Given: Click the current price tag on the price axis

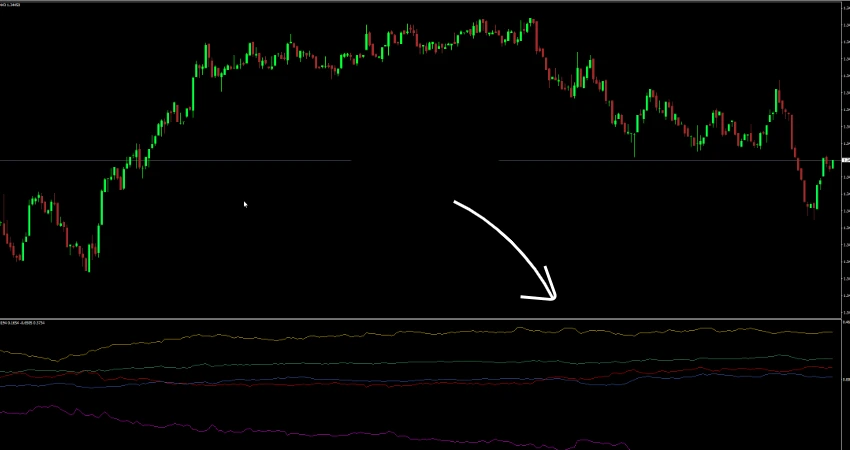Looking at the screenshot, I should 844,160.
